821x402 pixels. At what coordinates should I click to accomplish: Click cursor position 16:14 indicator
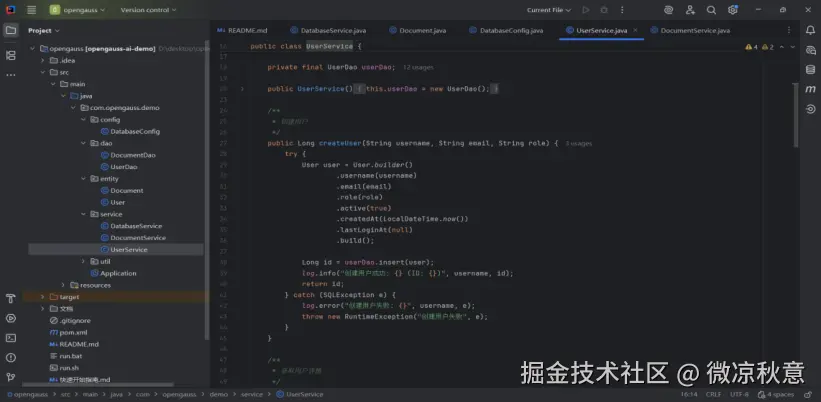coord(689,394)
